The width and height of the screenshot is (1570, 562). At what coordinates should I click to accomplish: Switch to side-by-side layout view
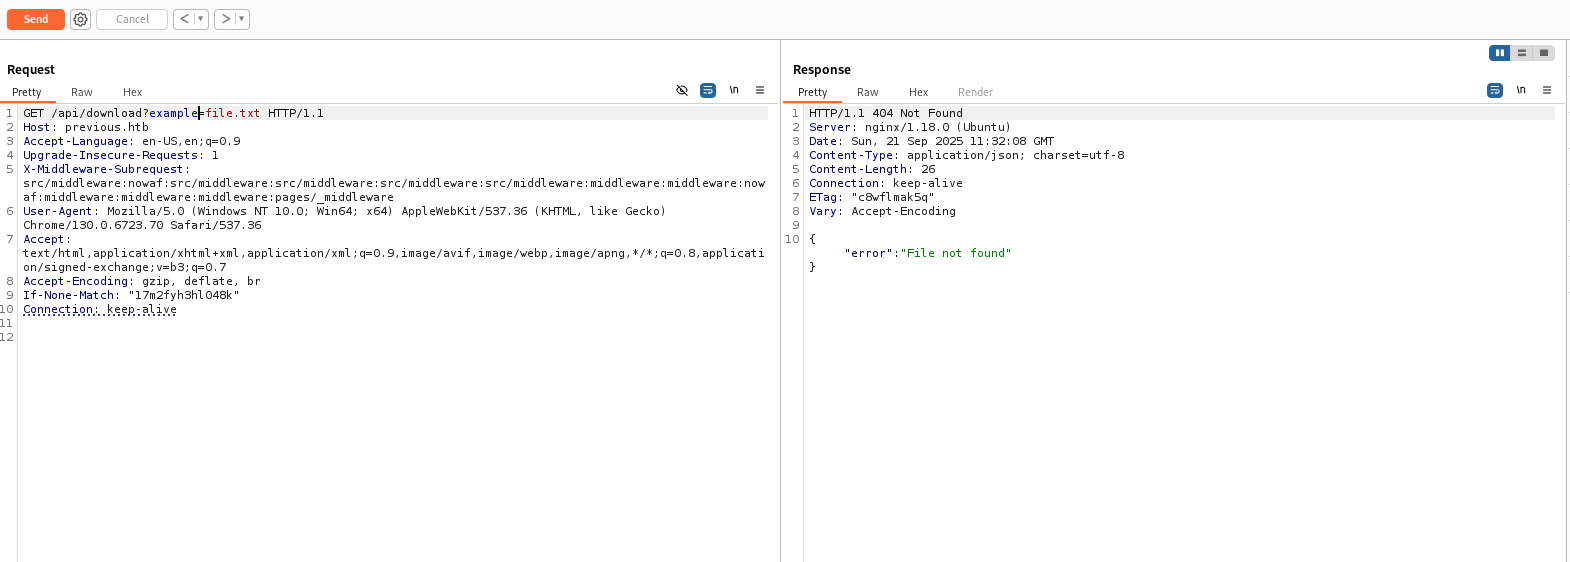[x=1499, y=53]
